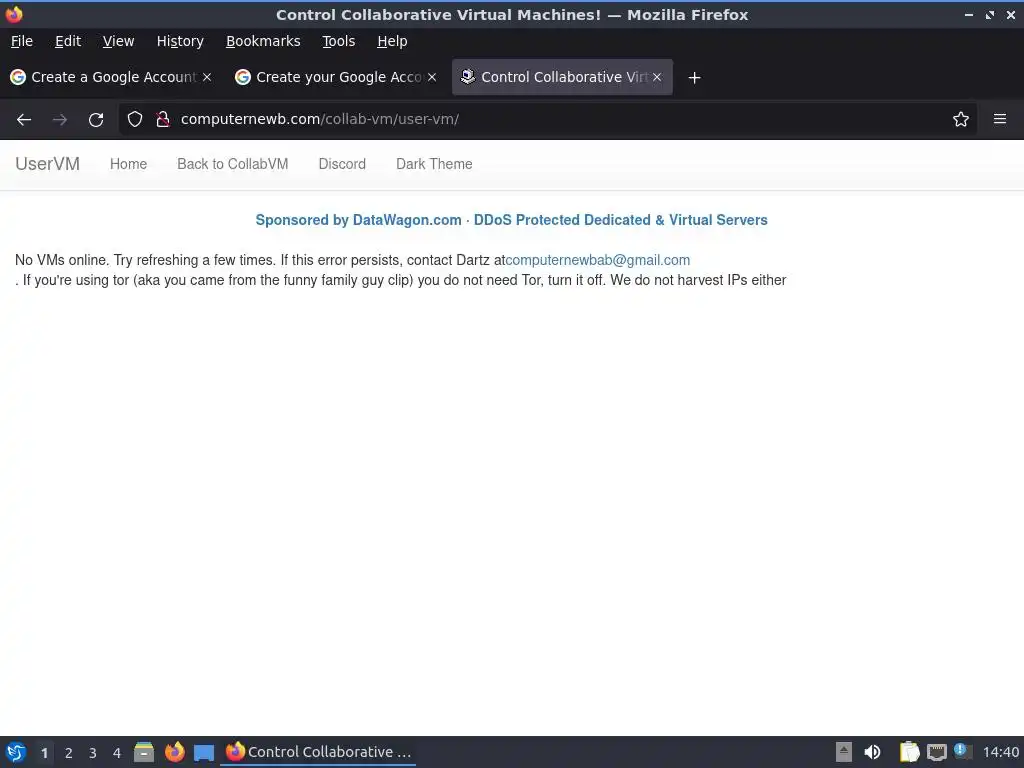1024x768 pixels.
Task: Open the Discord link
Action: point(342,164)
